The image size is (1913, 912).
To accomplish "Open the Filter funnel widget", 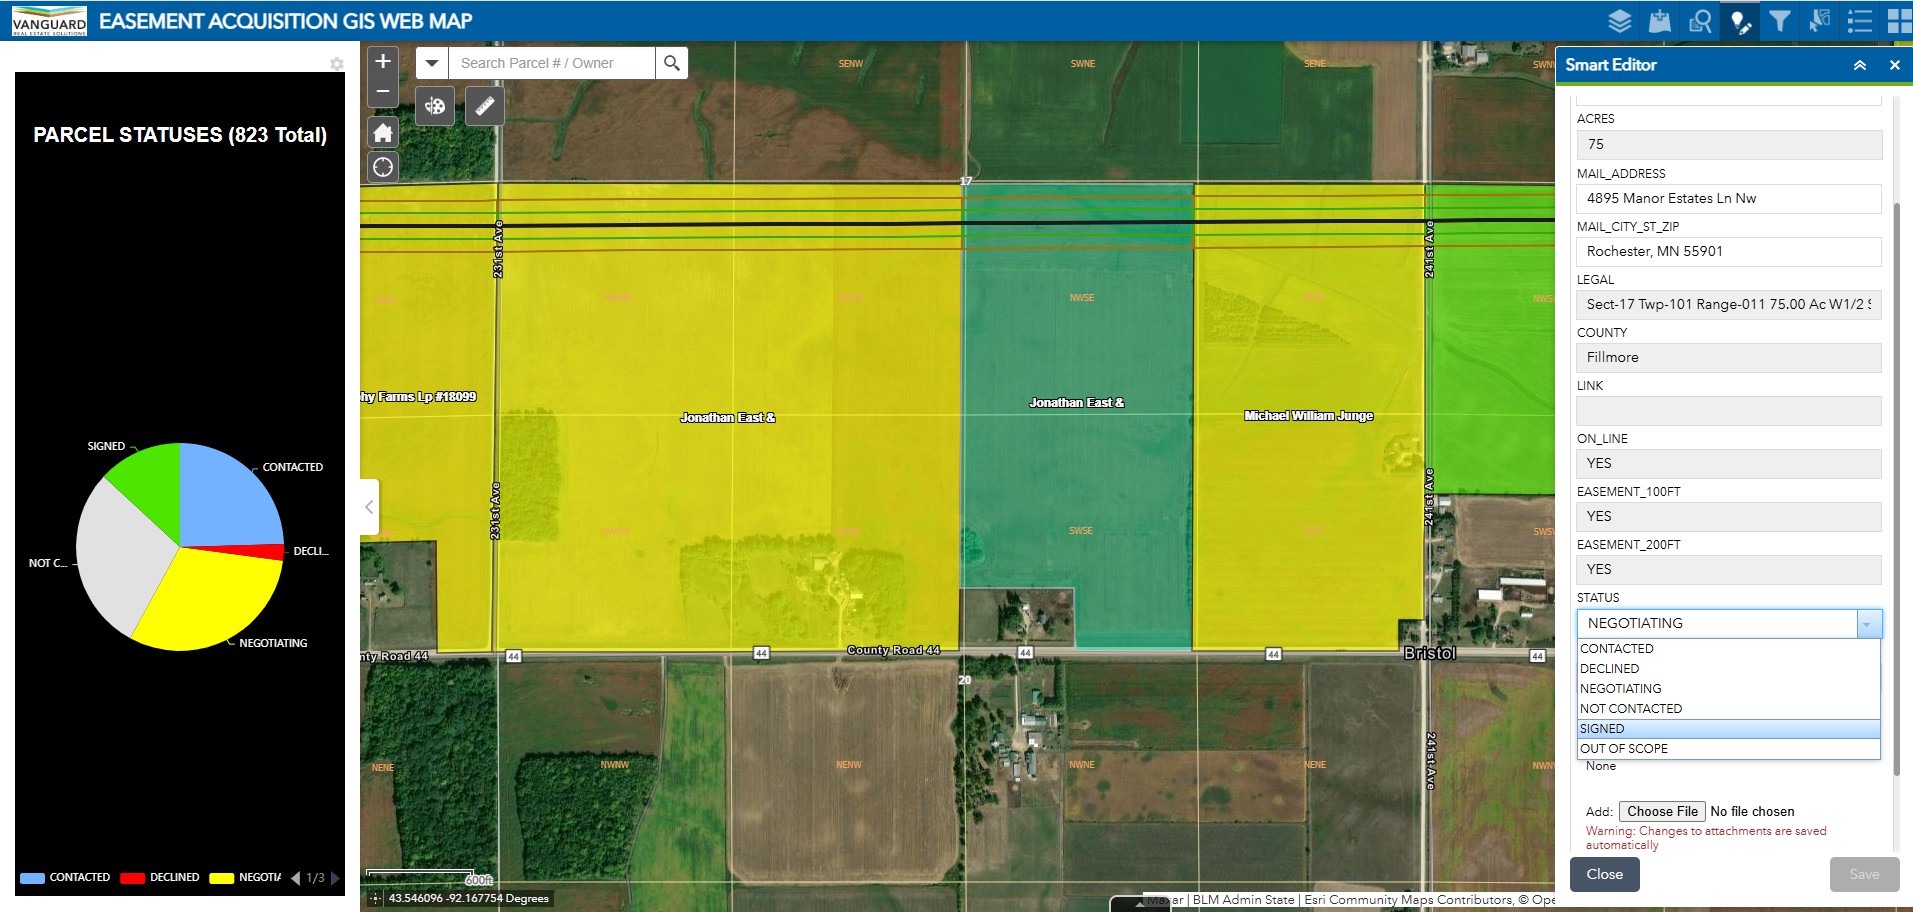I will tap(1780, 21).
